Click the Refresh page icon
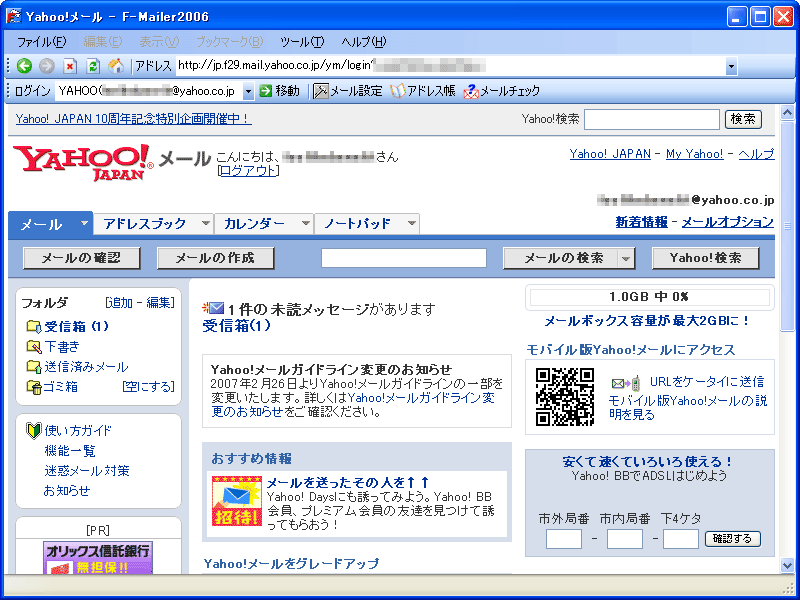The width and height of the screenshot is (800, 600). 92,66
